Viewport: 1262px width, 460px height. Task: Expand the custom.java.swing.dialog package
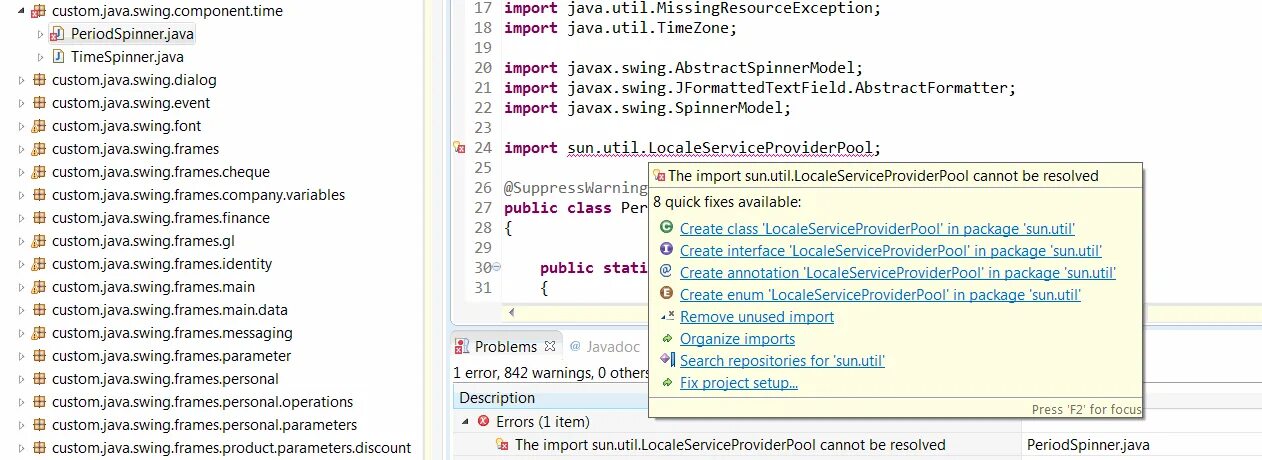(22, 80)
